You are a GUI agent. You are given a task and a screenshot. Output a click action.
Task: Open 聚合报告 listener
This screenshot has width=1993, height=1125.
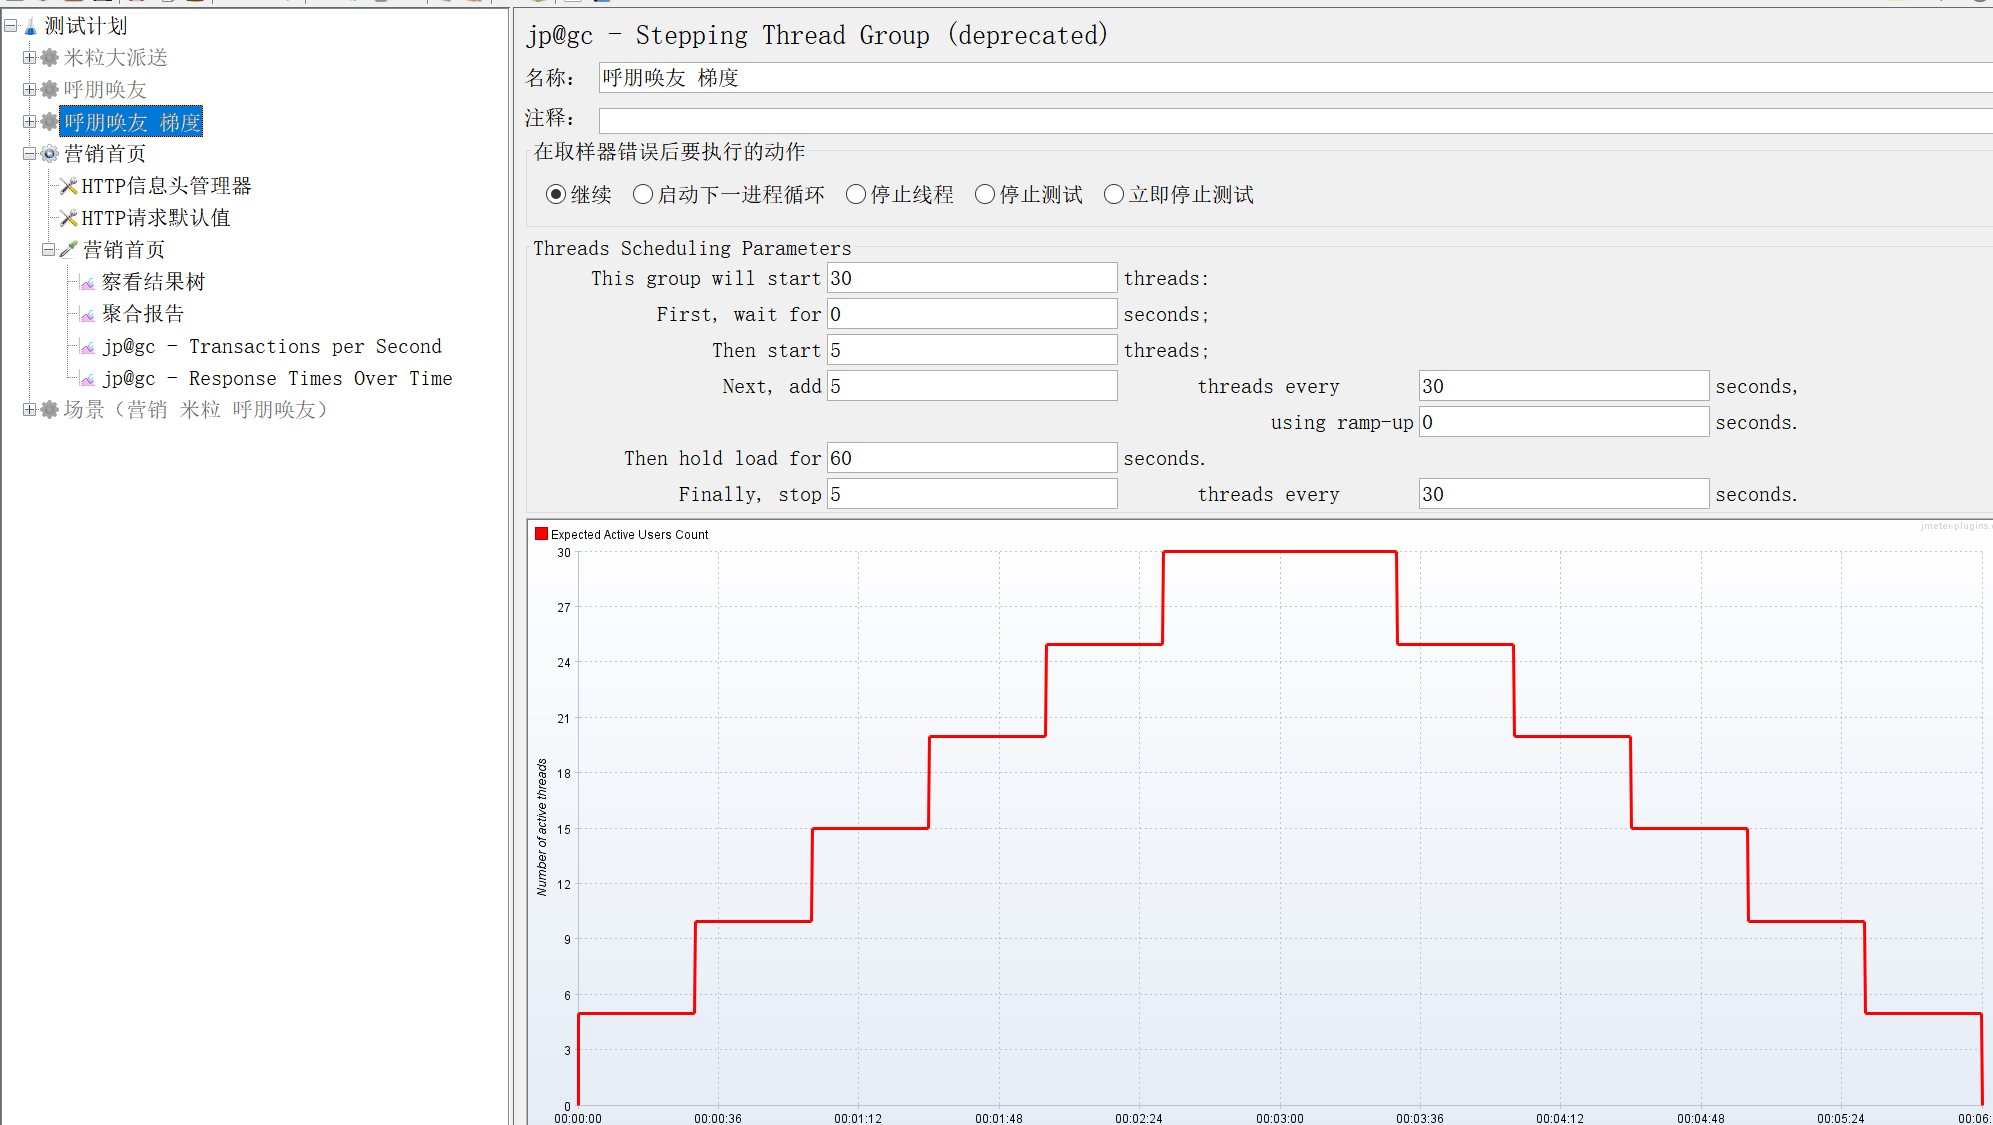pyautogui.click(x=143, y=314)
